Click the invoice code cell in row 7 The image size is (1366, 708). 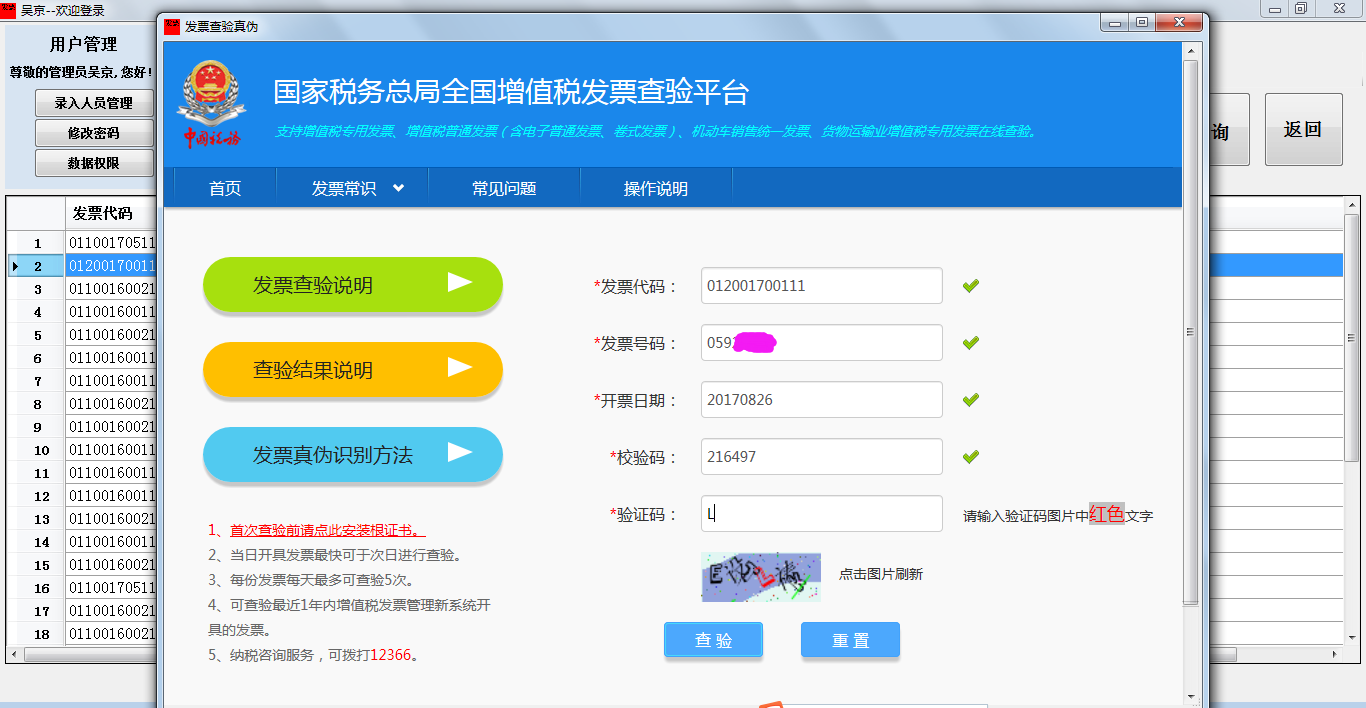pos(113,381)
